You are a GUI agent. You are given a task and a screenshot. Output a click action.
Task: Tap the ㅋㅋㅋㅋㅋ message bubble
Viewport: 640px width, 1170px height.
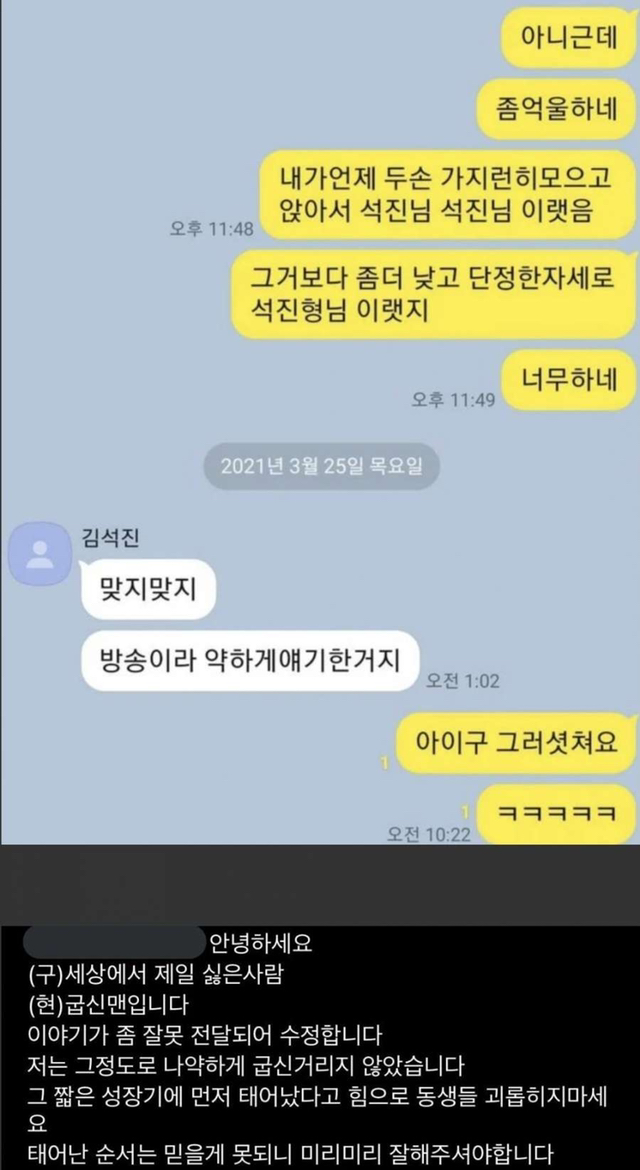pyautogui.click(x=556, y=813)
